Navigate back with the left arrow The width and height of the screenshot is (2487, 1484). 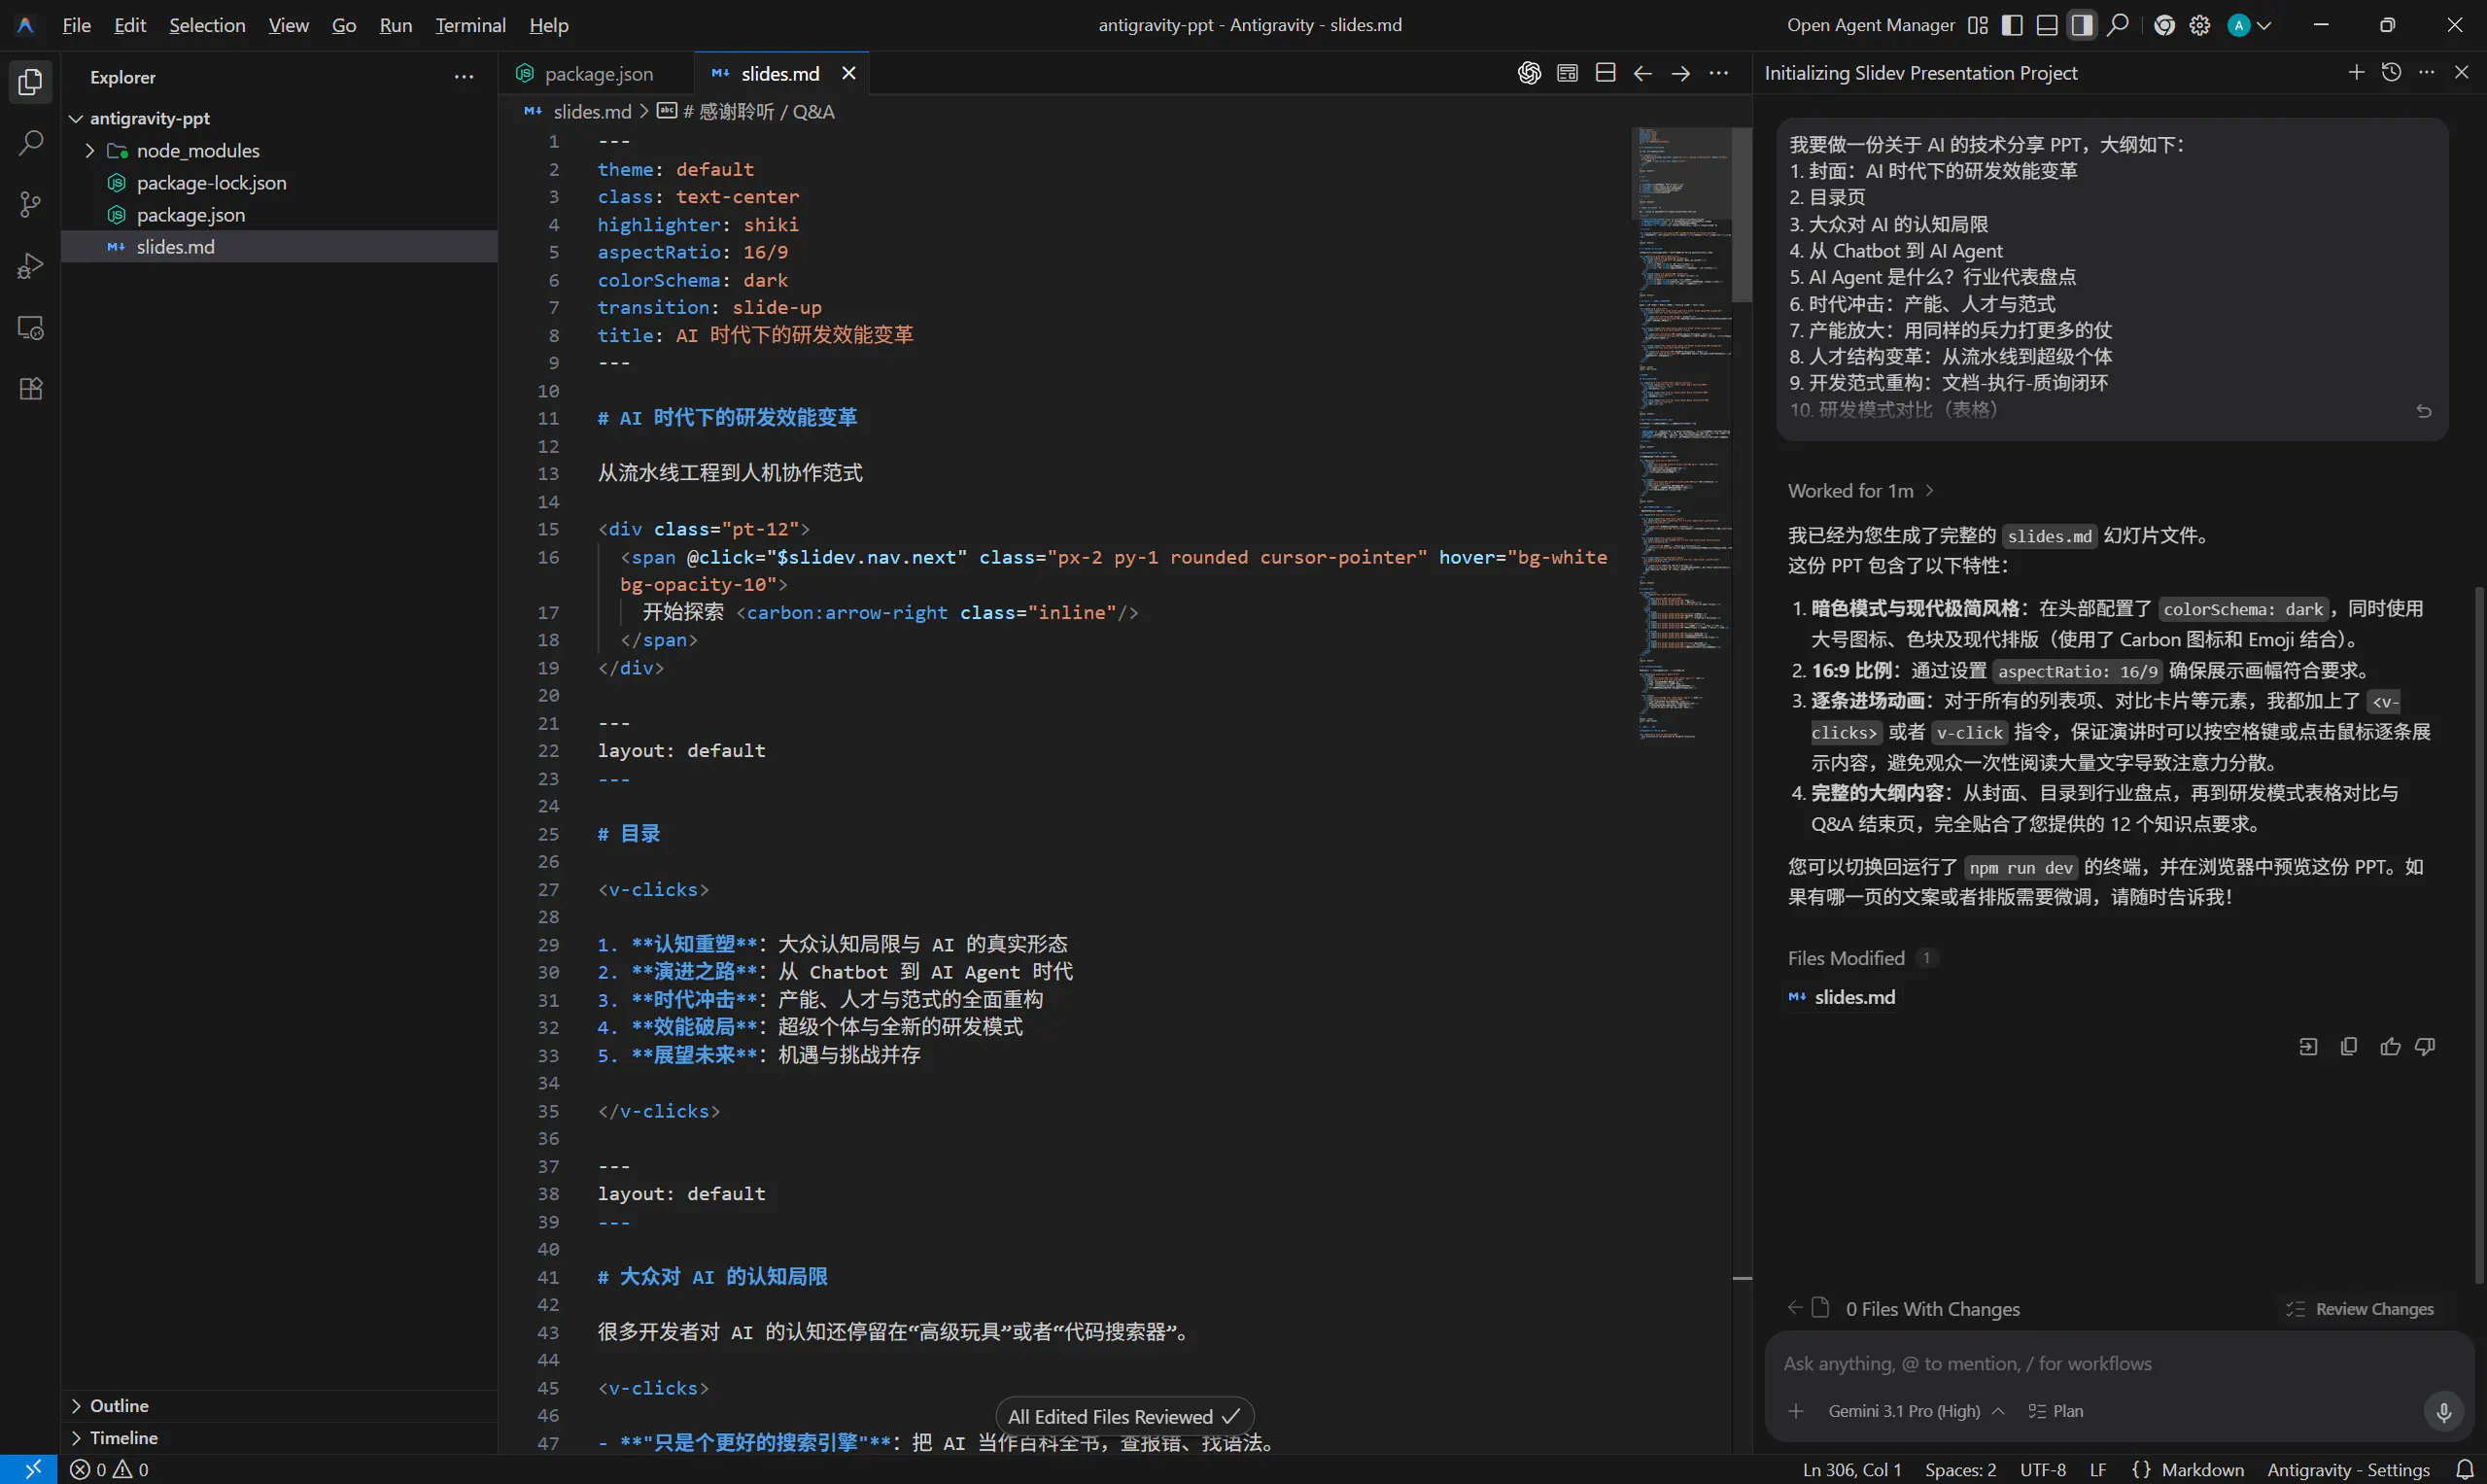[1642, 73]
